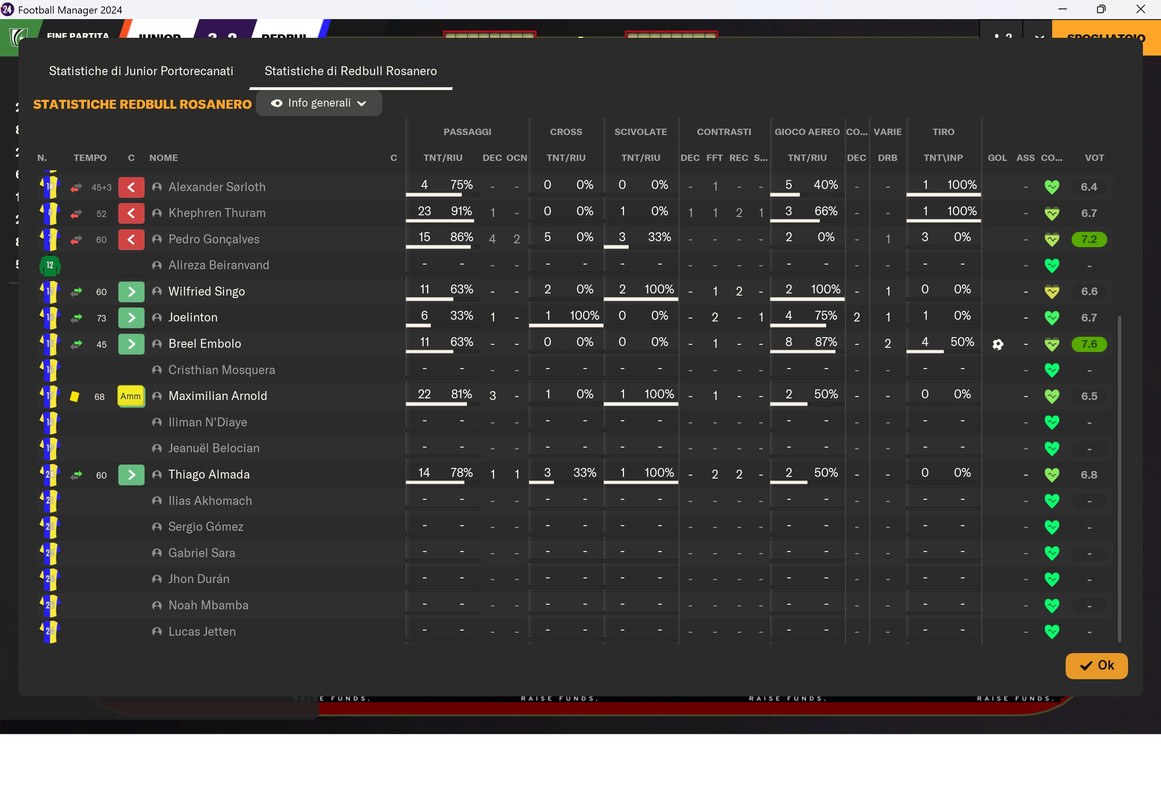The width and height of the screenshot is (1161, 800).
Task: Click Iliman N'Diaye's name
Action: 207,422
